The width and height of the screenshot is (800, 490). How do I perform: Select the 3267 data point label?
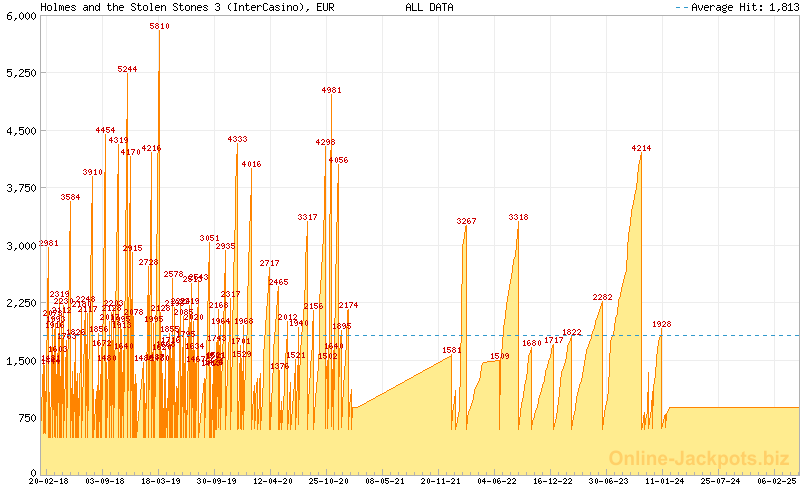pyautogui.click(x=467, y=221)
